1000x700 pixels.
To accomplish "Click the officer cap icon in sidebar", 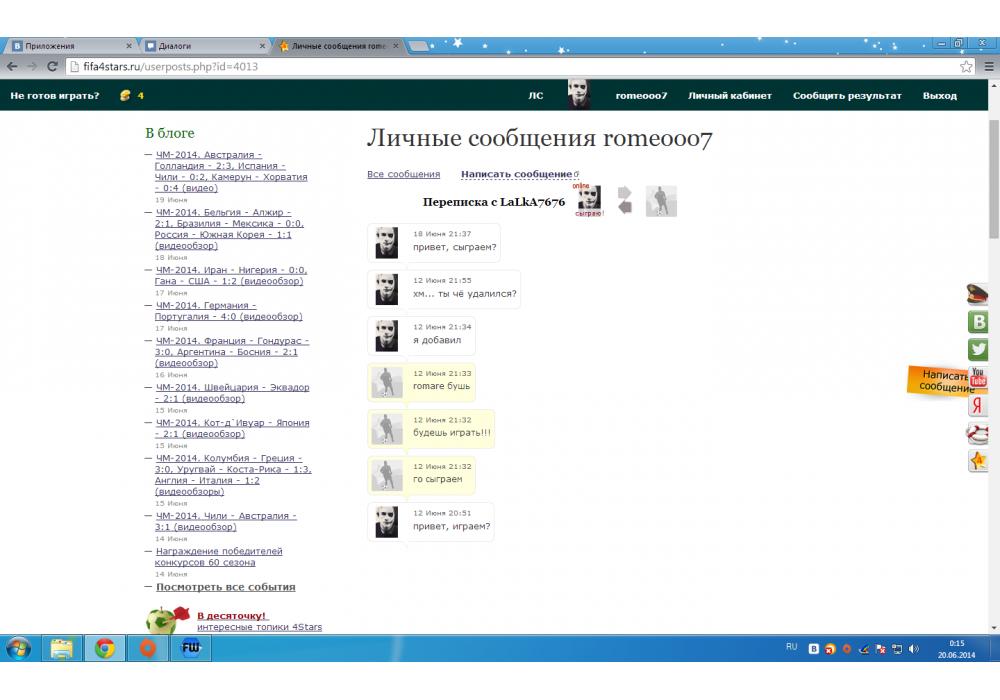I will tap(978, 294).
